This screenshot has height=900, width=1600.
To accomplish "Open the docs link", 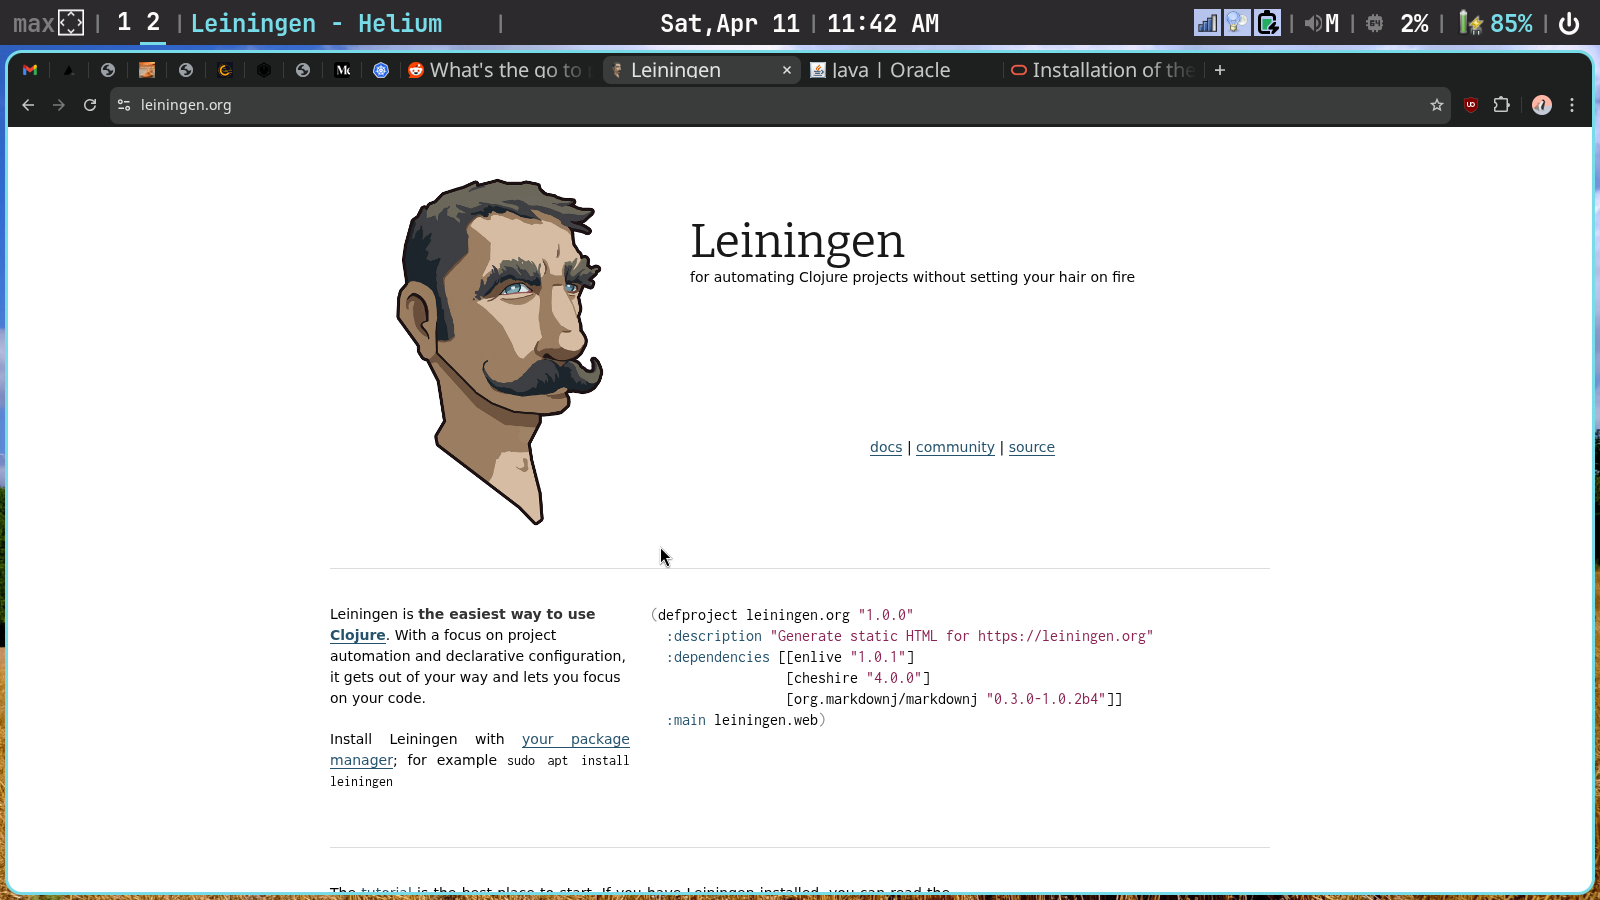I will point(886,447).
